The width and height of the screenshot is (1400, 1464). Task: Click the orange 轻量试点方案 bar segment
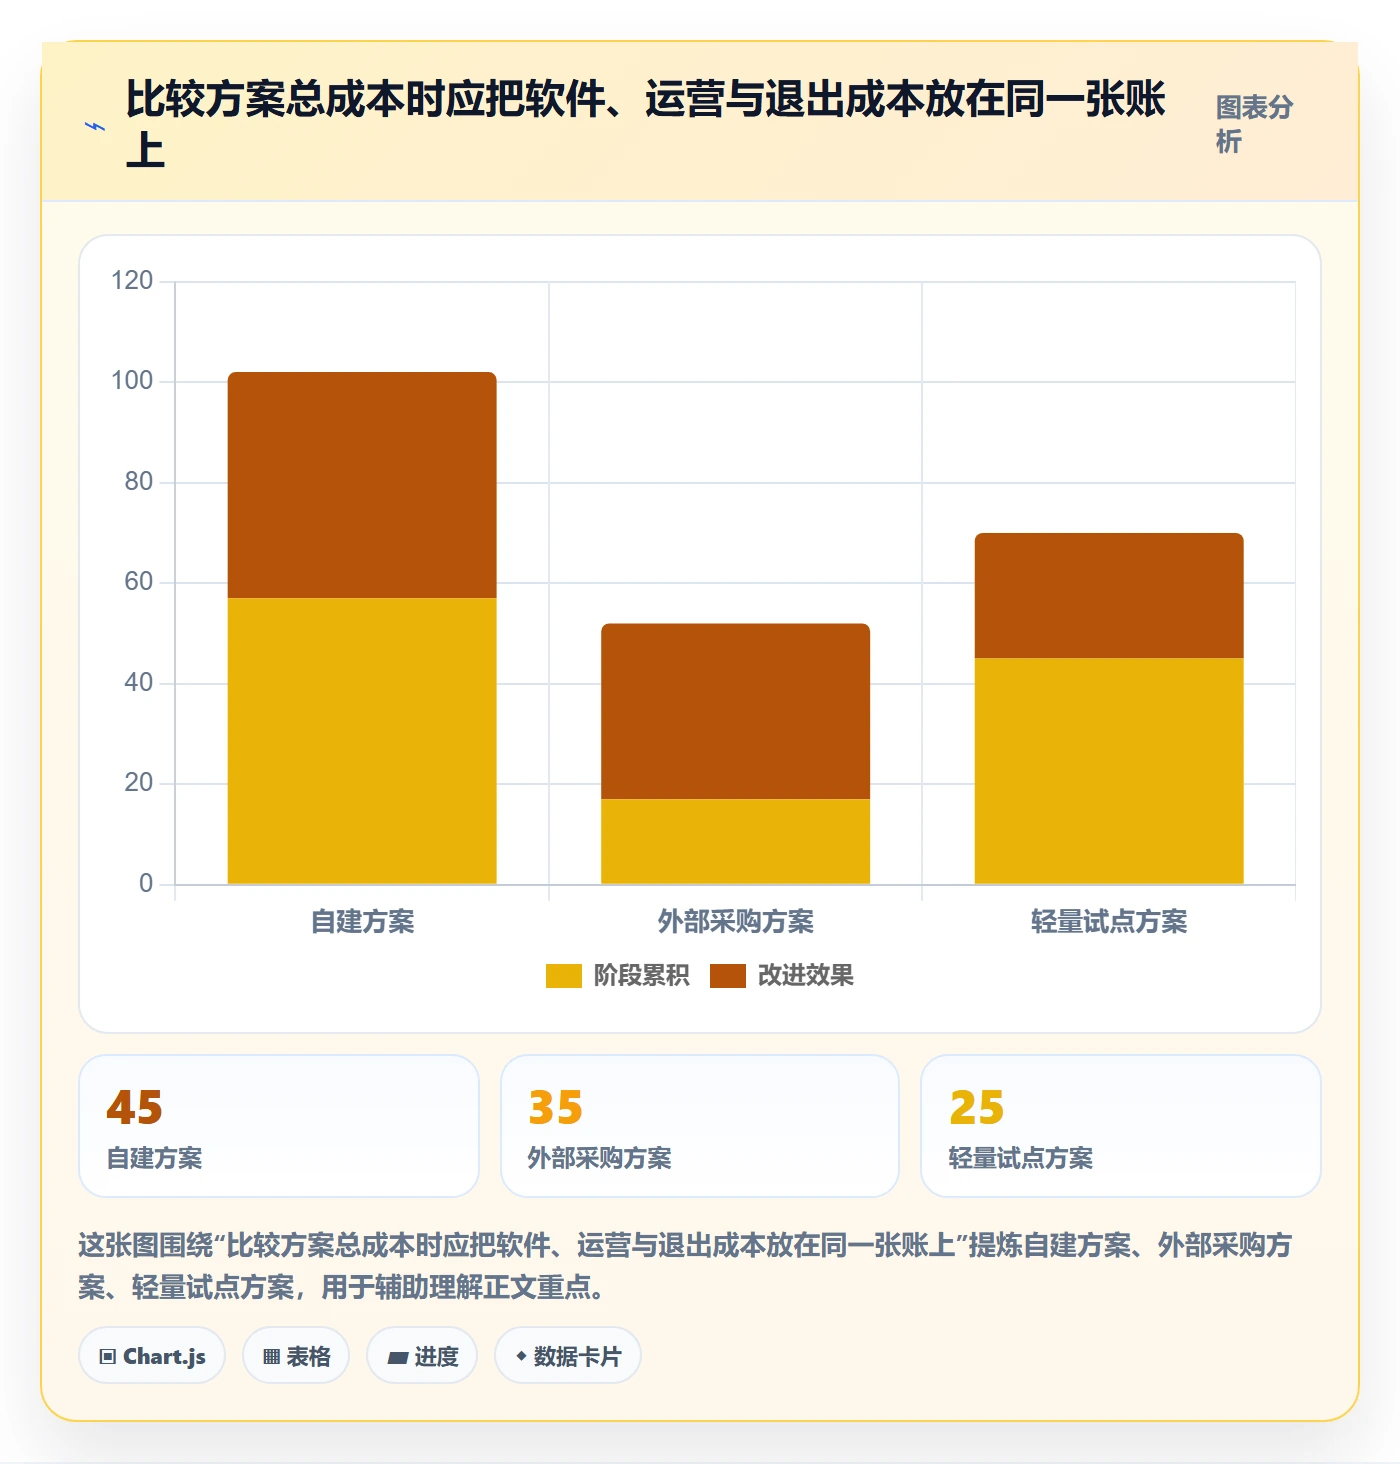(x=1109, y=595)
